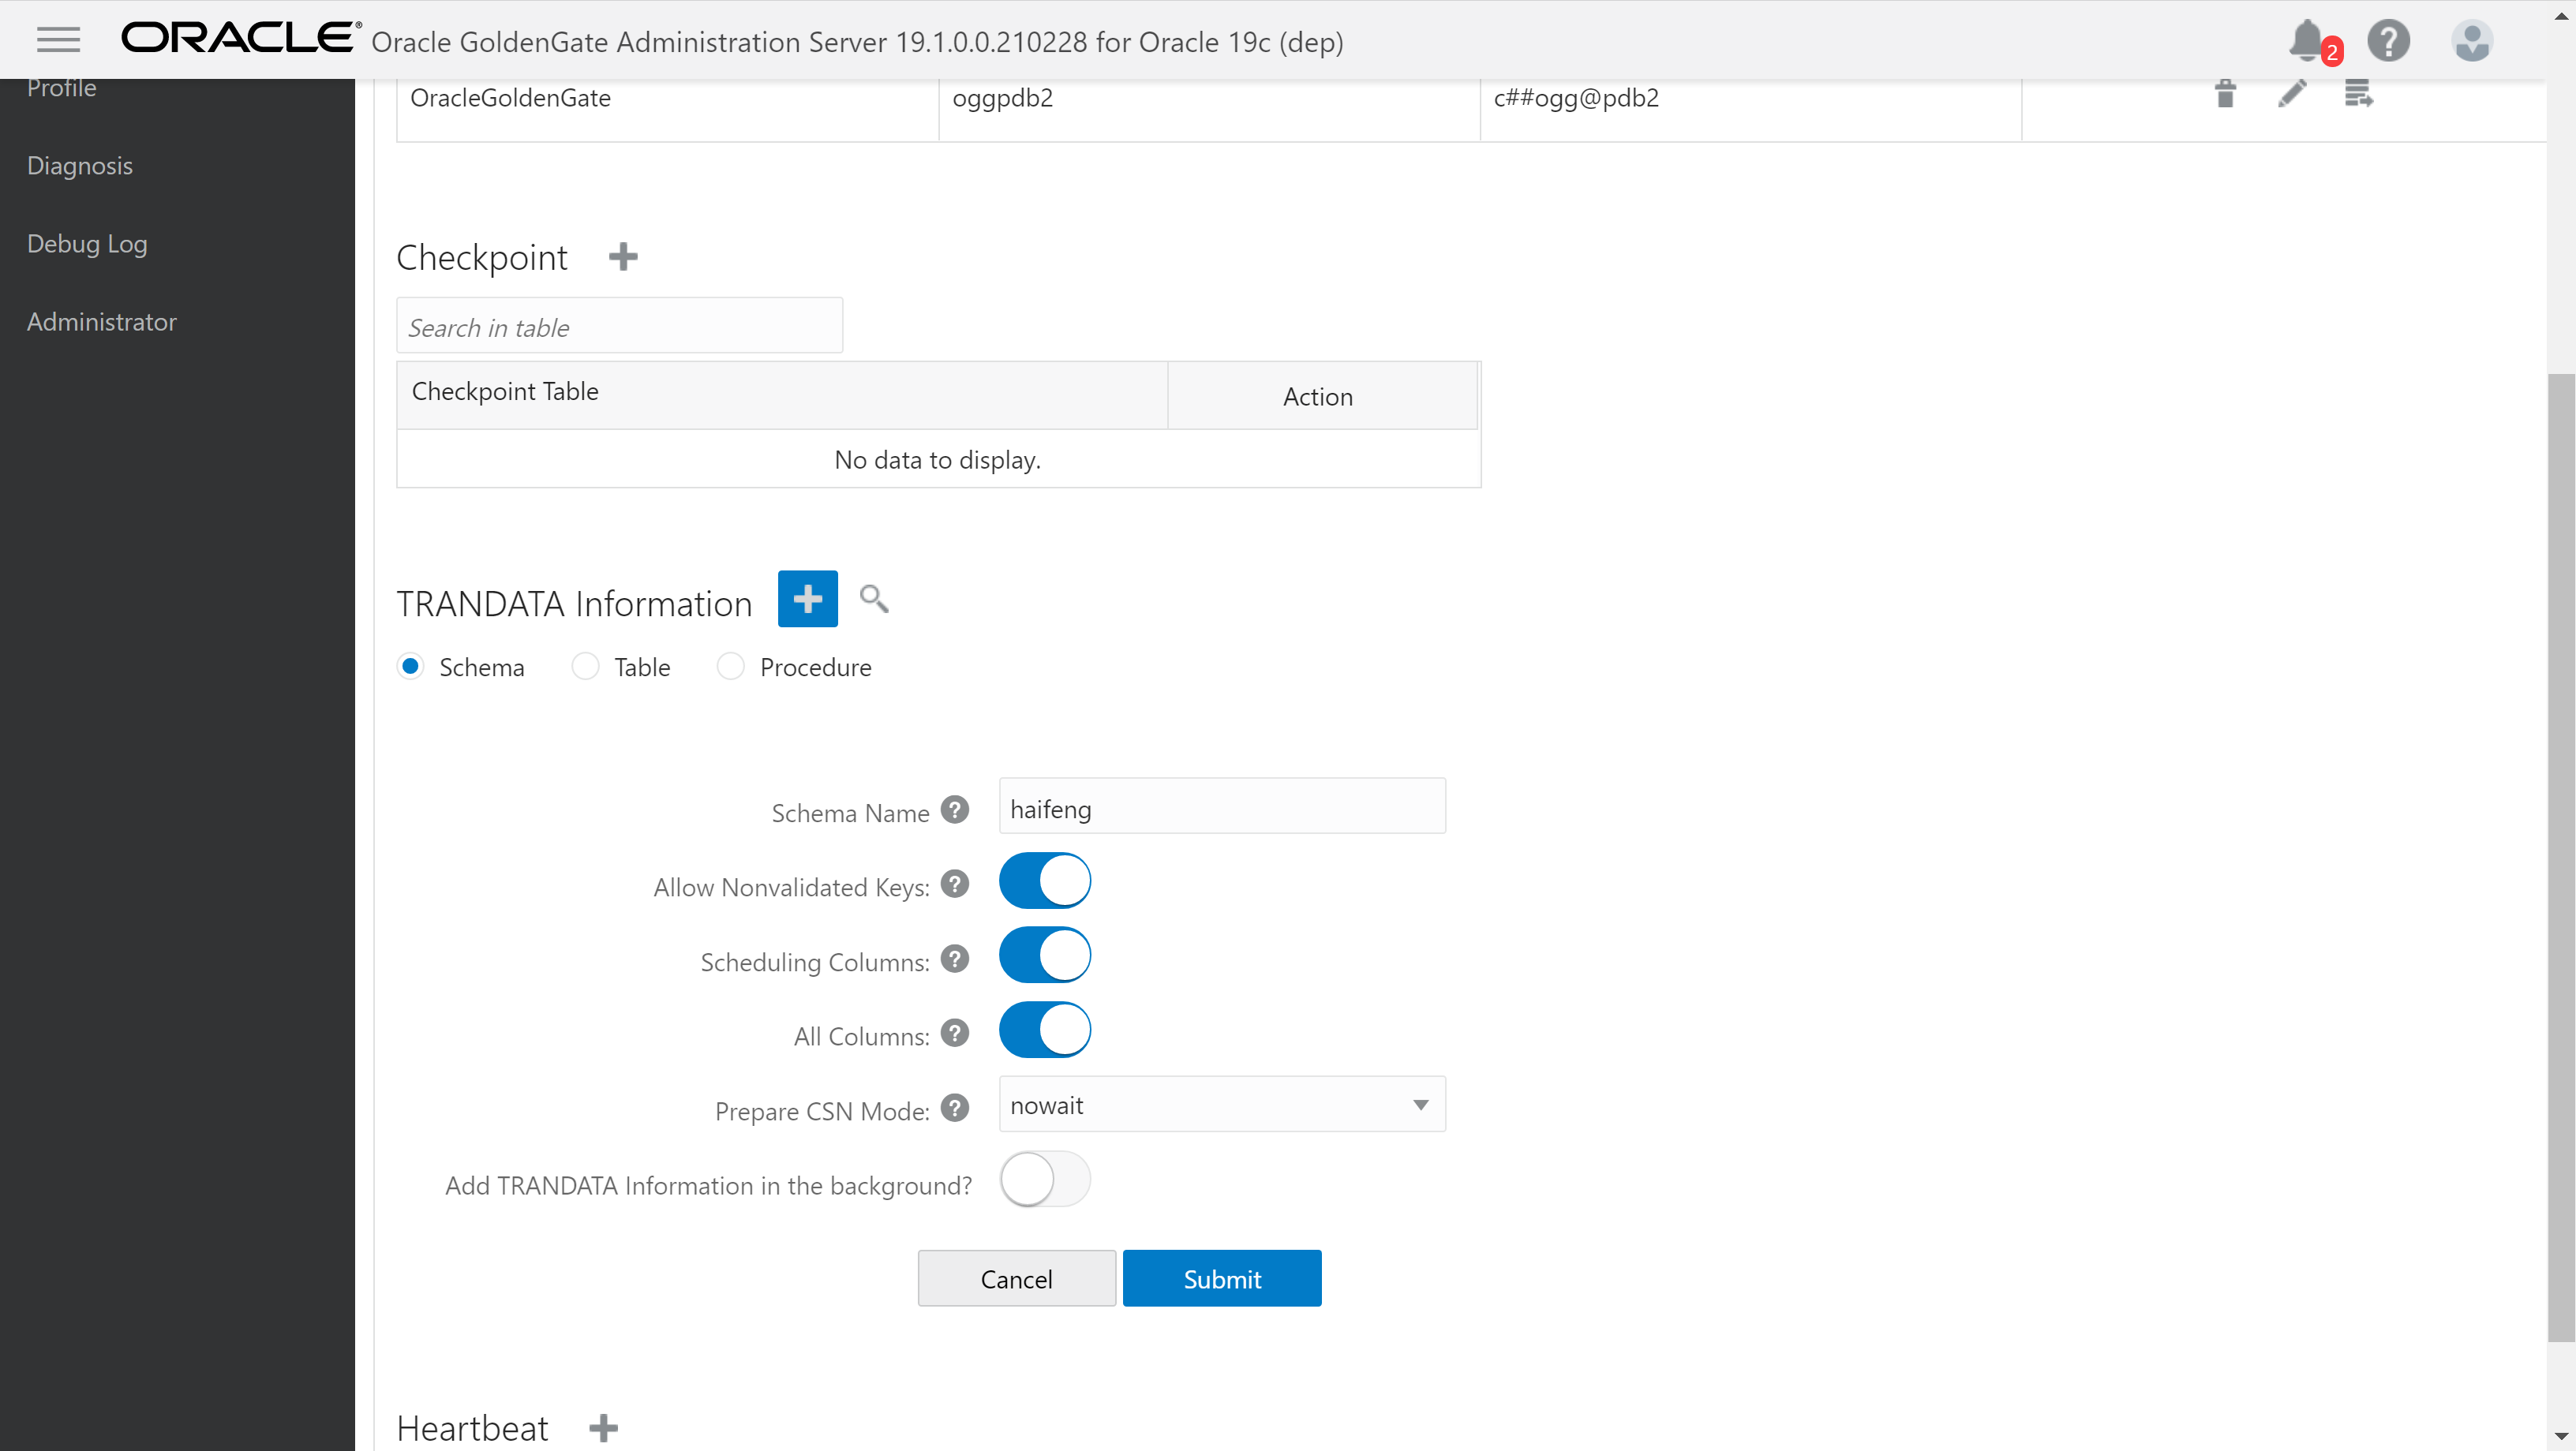2576x1451 pixels.
Task: Edit the oggpdb2 credential with pencil icon
Action: [2292, 95]
